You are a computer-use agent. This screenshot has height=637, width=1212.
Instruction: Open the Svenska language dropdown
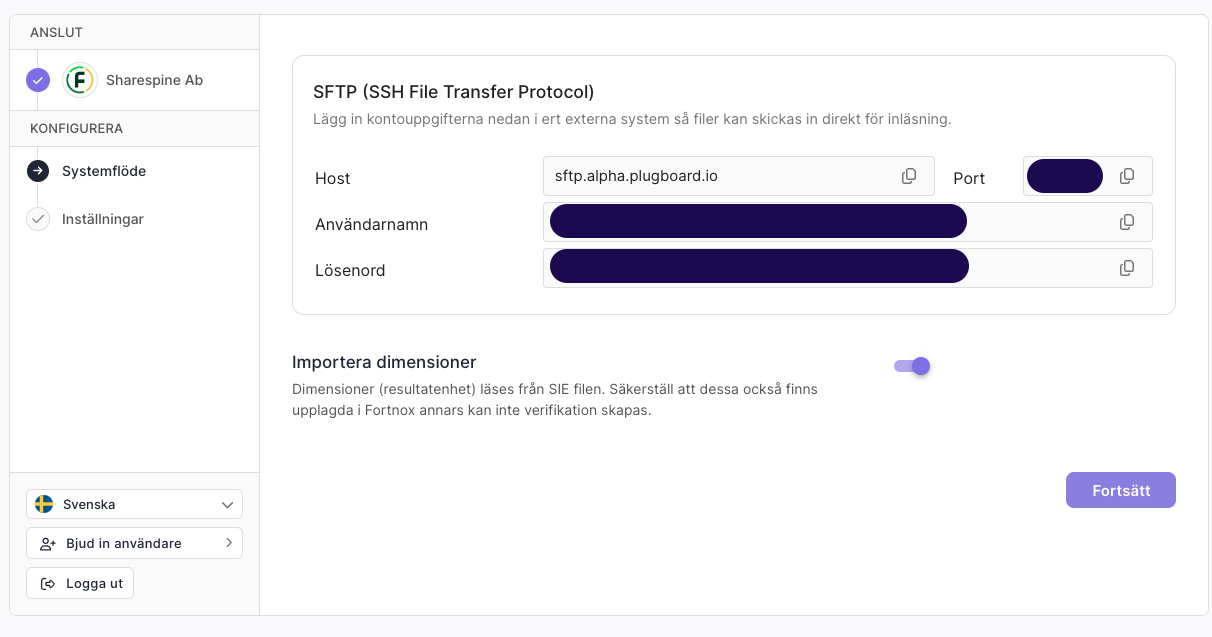click(x=134, y=504)
